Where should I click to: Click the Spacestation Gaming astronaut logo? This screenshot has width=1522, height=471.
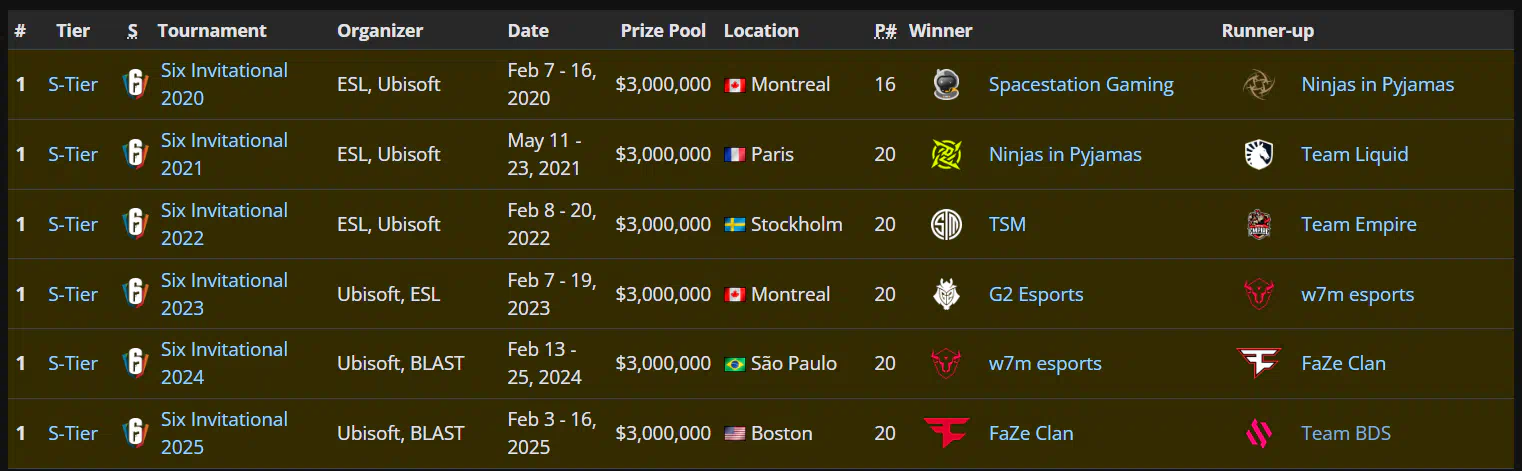click(946, 84)
